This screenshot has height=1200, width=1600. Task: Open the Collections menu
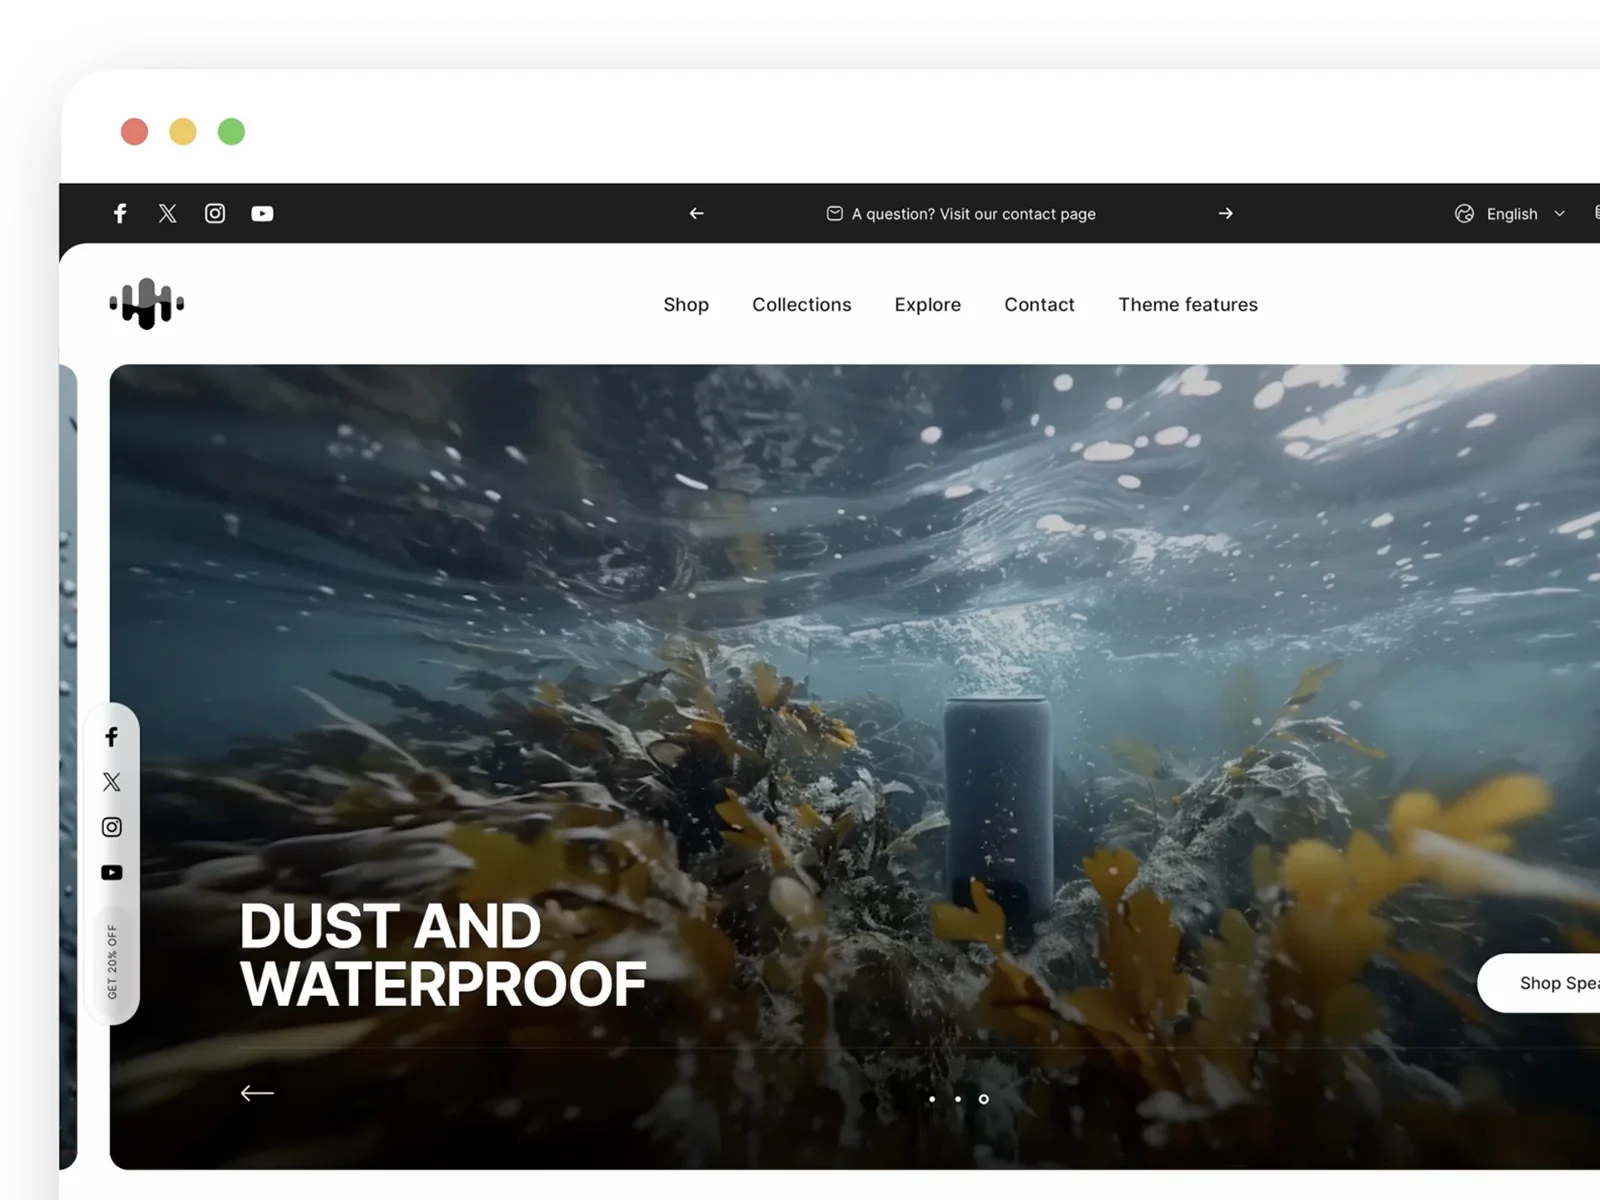point(802,305)
